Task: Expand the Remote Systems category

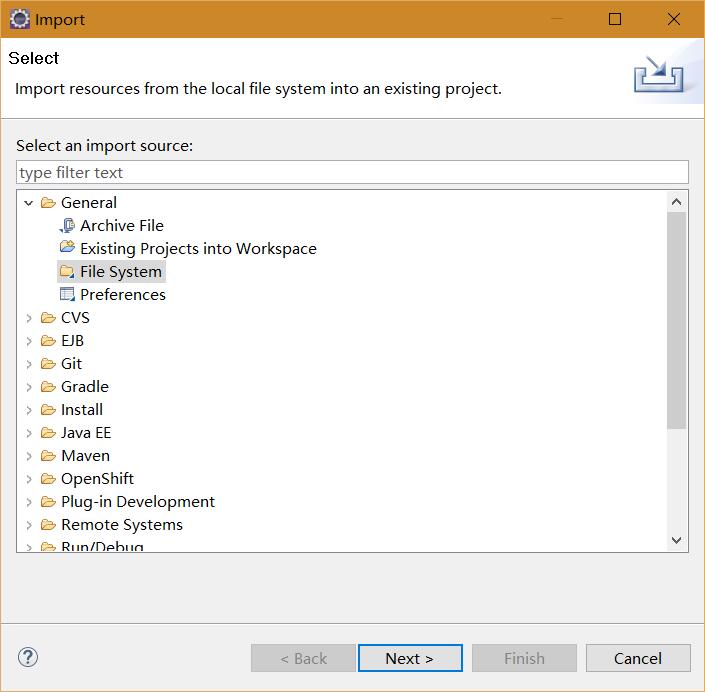Action: (x=29, y=525)
